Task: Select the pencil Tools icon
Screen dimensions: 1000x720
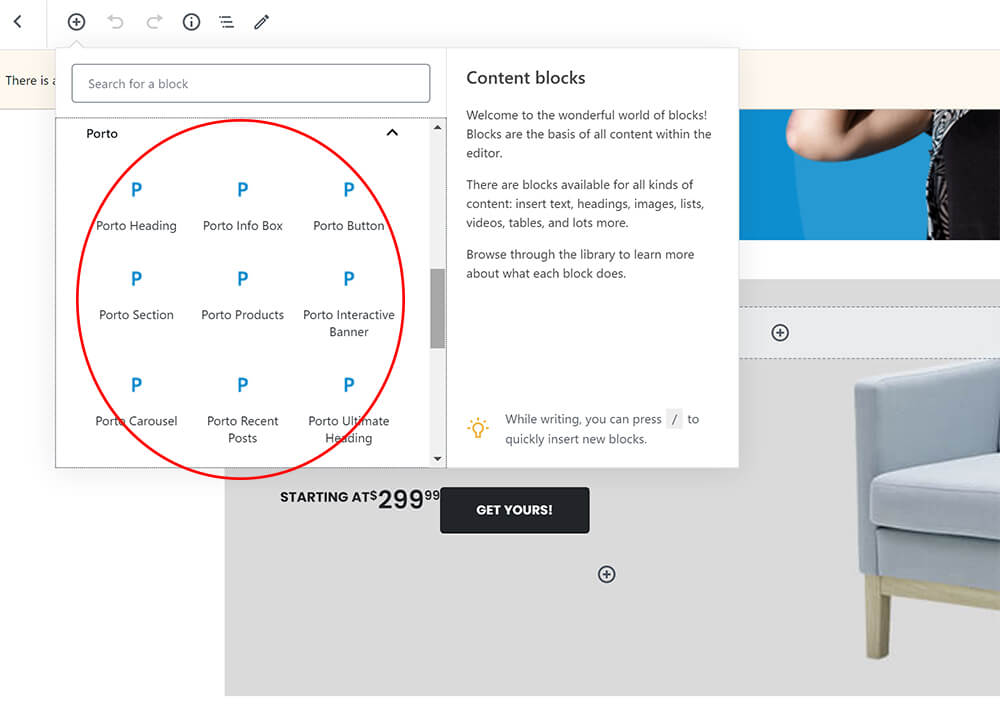Action: pos(262,22)
